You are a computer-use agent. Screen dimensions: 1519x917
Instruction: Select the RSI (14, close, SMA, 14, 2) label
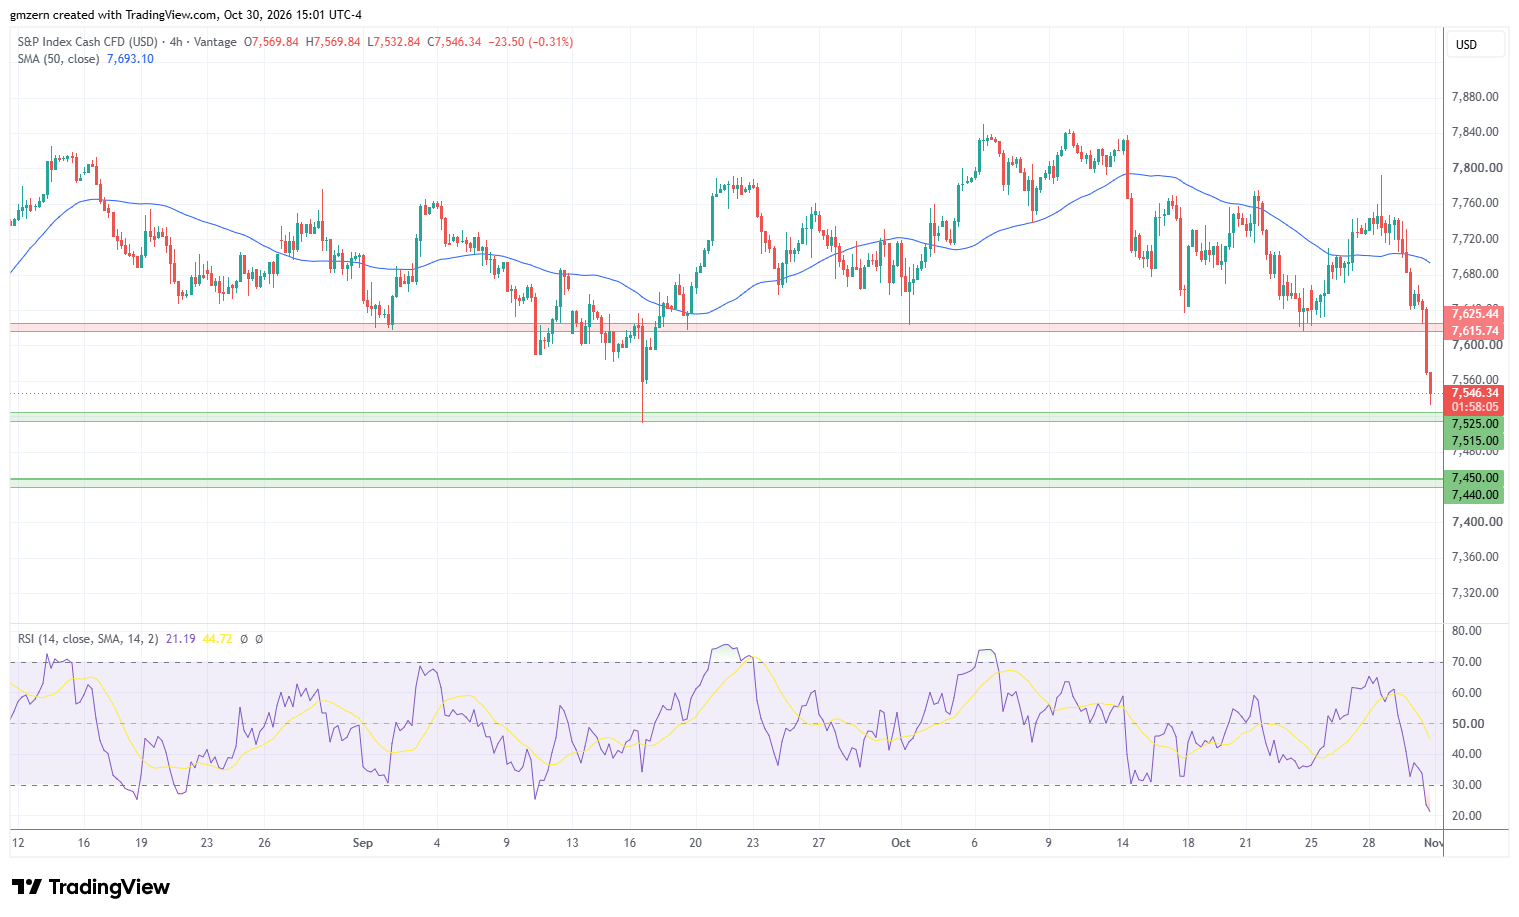[88, 639]
